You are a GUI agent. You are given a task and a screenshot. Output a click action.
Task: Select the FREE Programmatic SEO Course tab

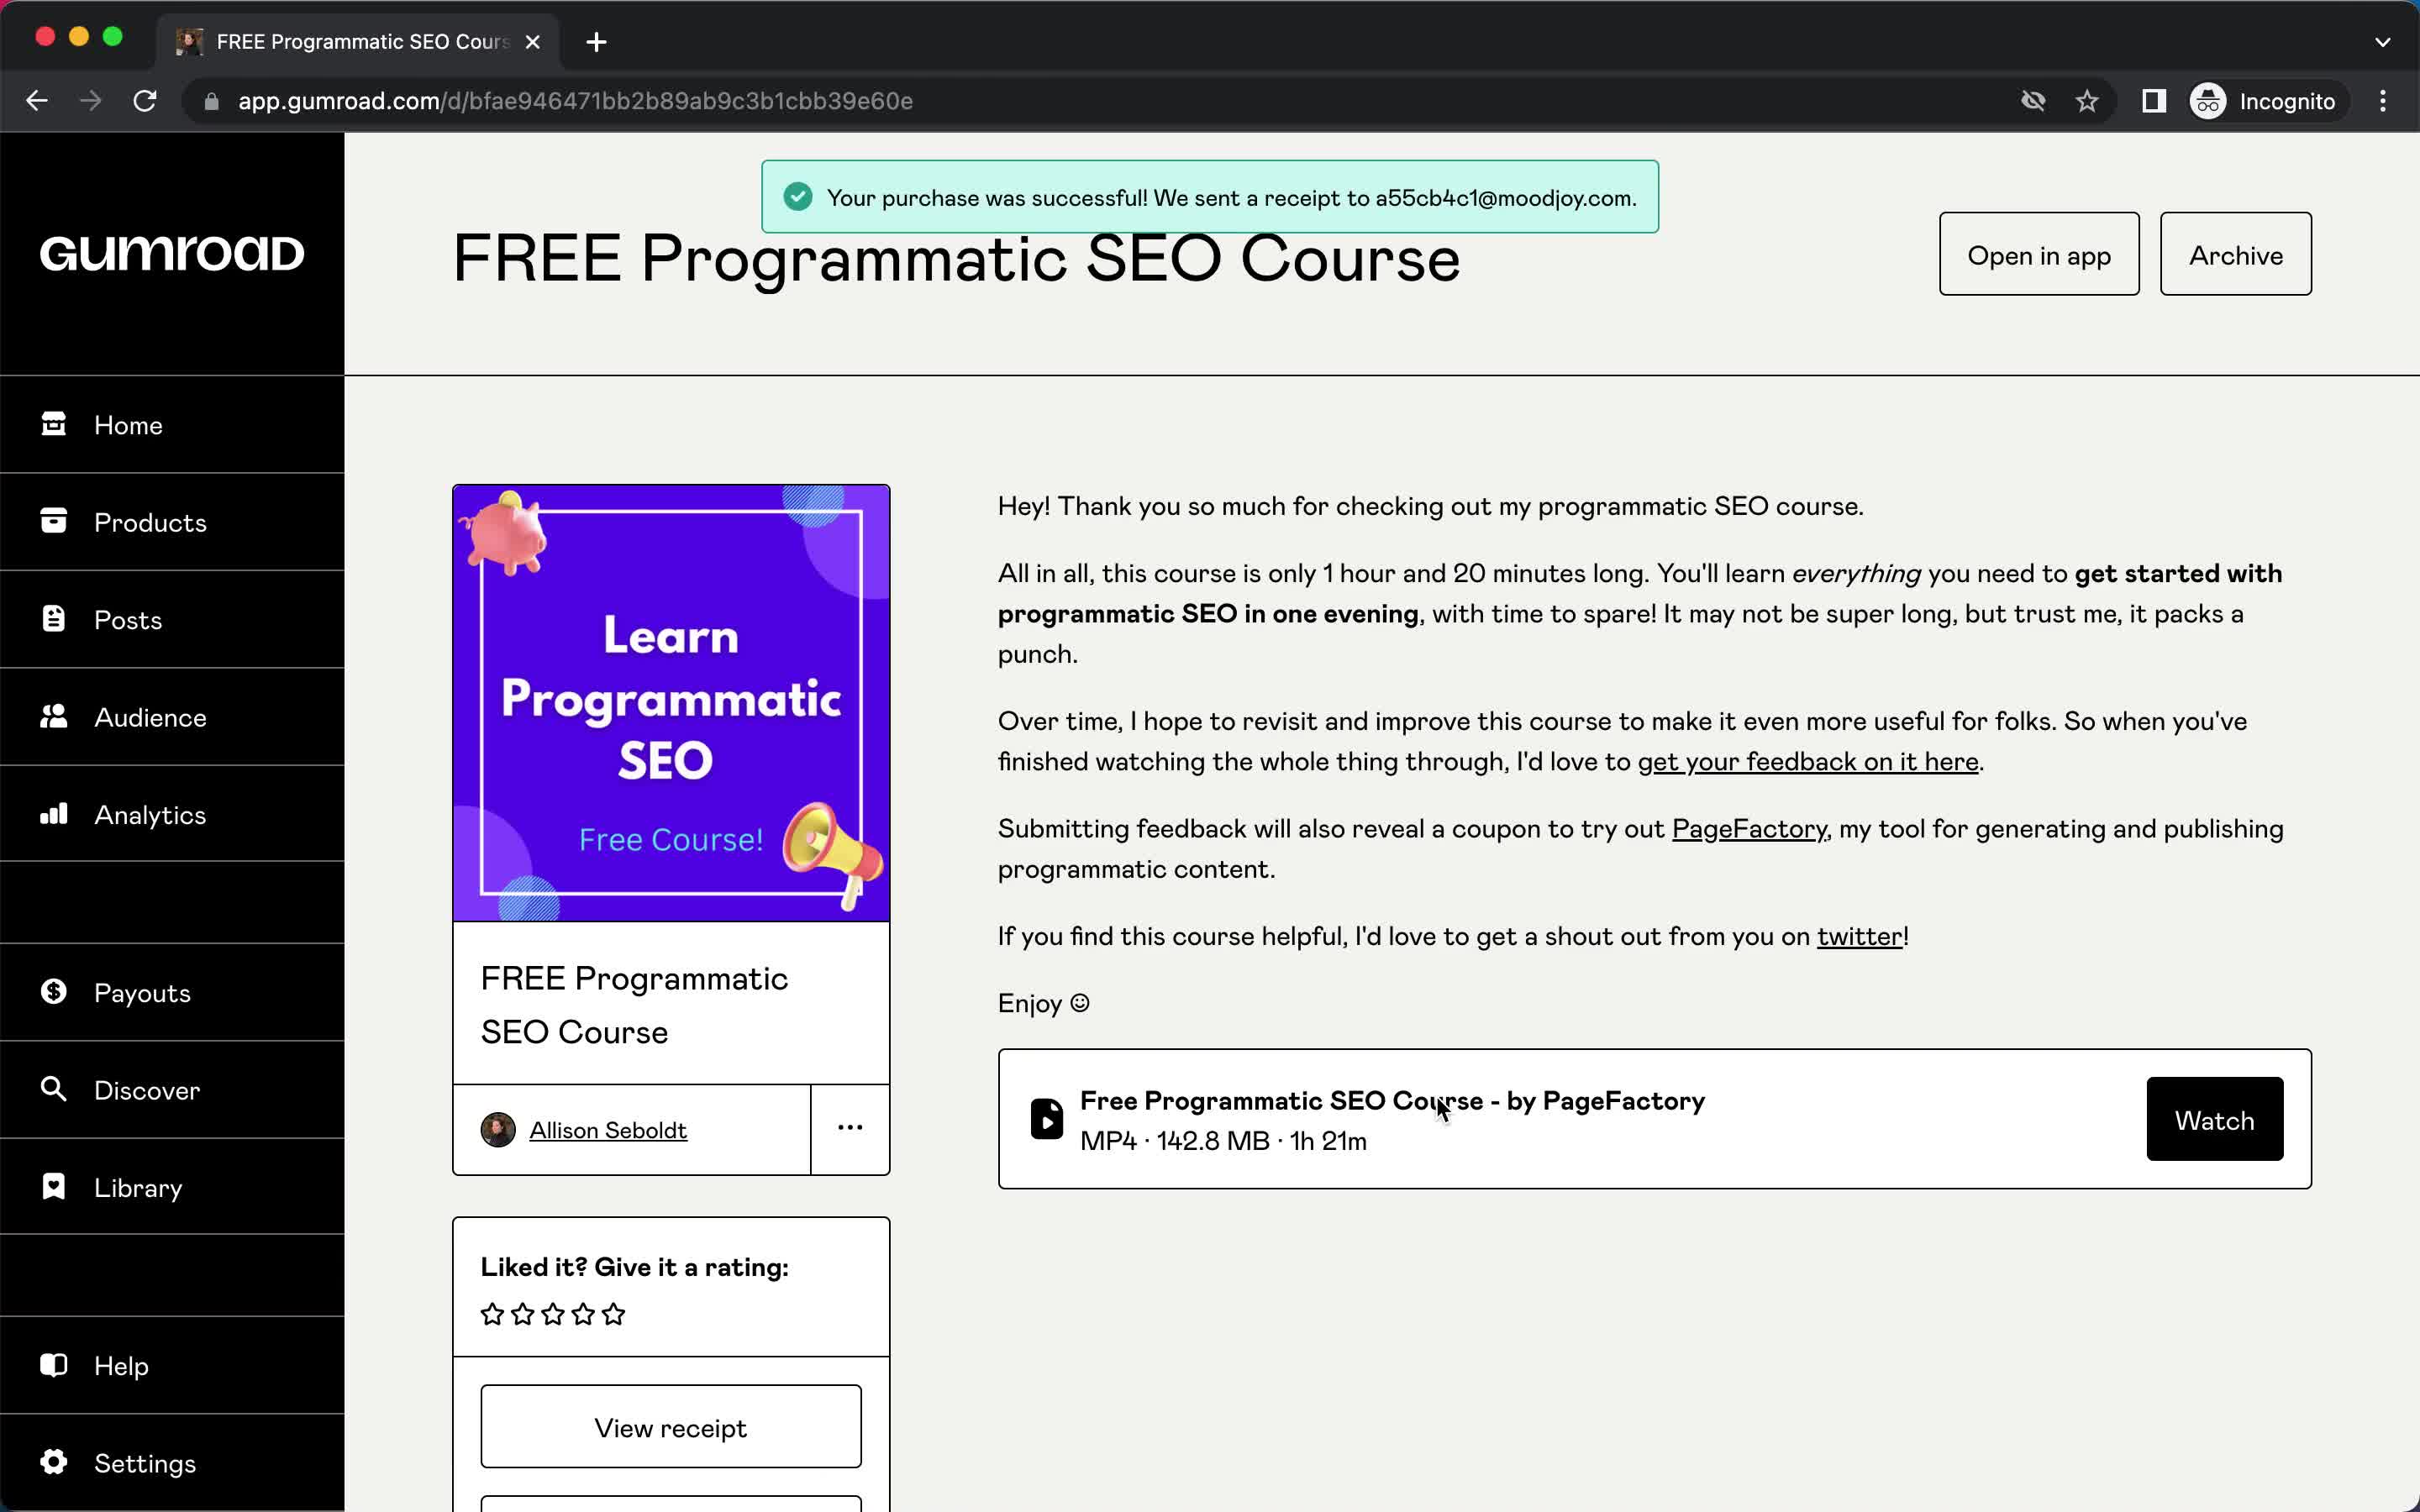[360, 42]
